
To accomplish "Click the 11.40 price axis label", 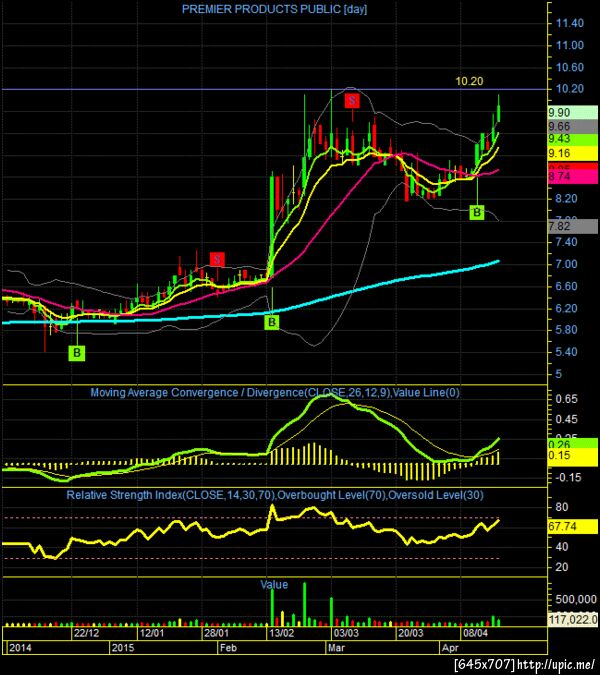I will [570, 23].
